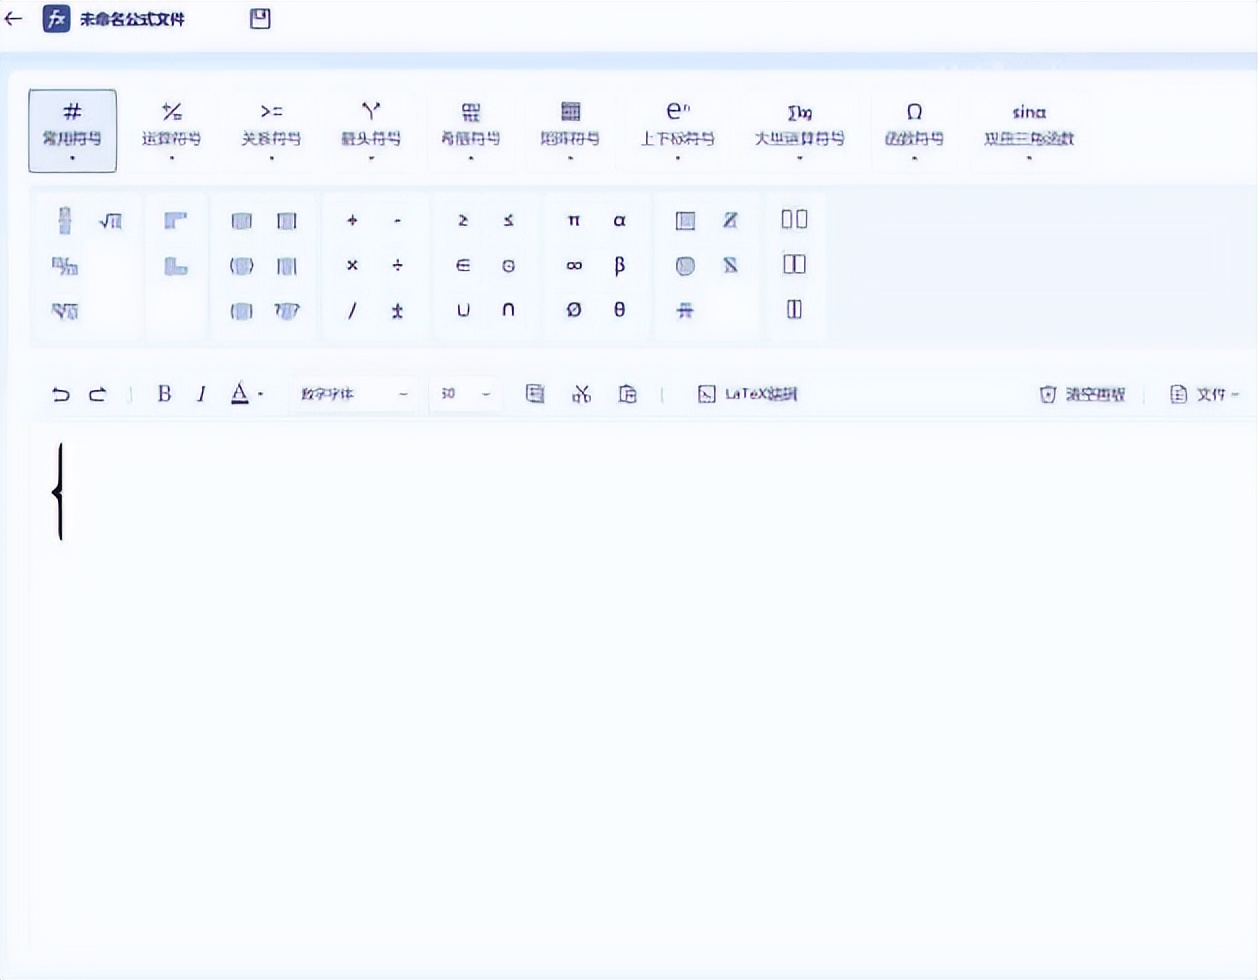Click the undo icon
This screenshot has height=980, width=1258.
pos(61,393)
